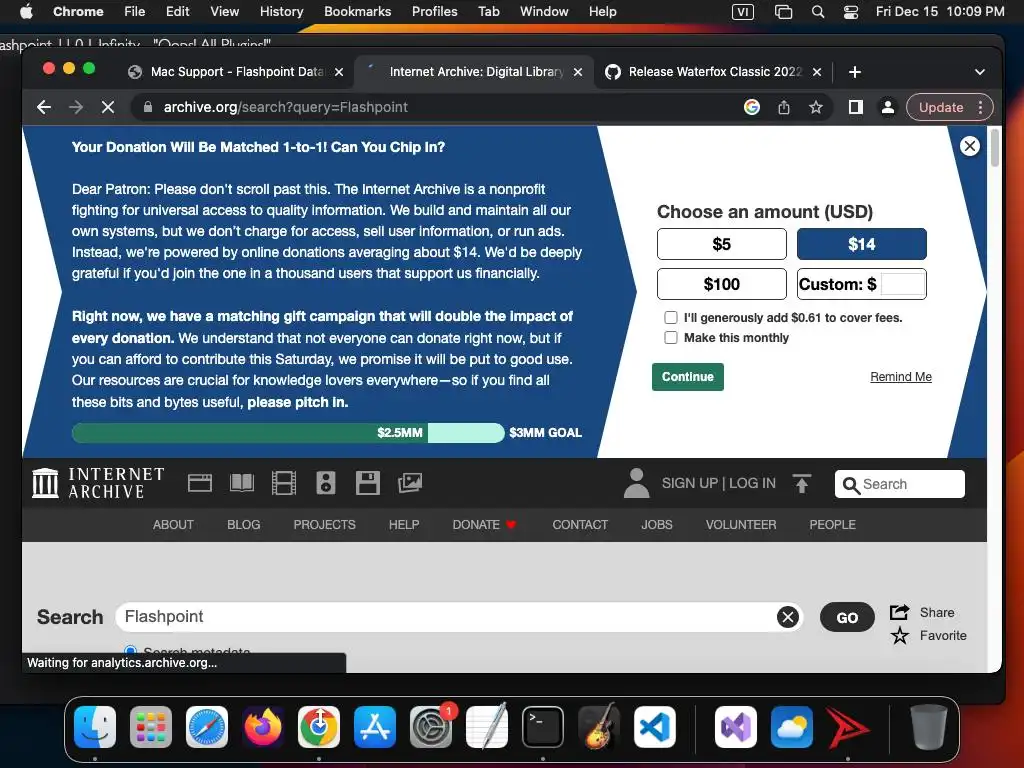1024x768 pixels.
Task: Open the PROJECTS nav link
Action: (325, 524)
